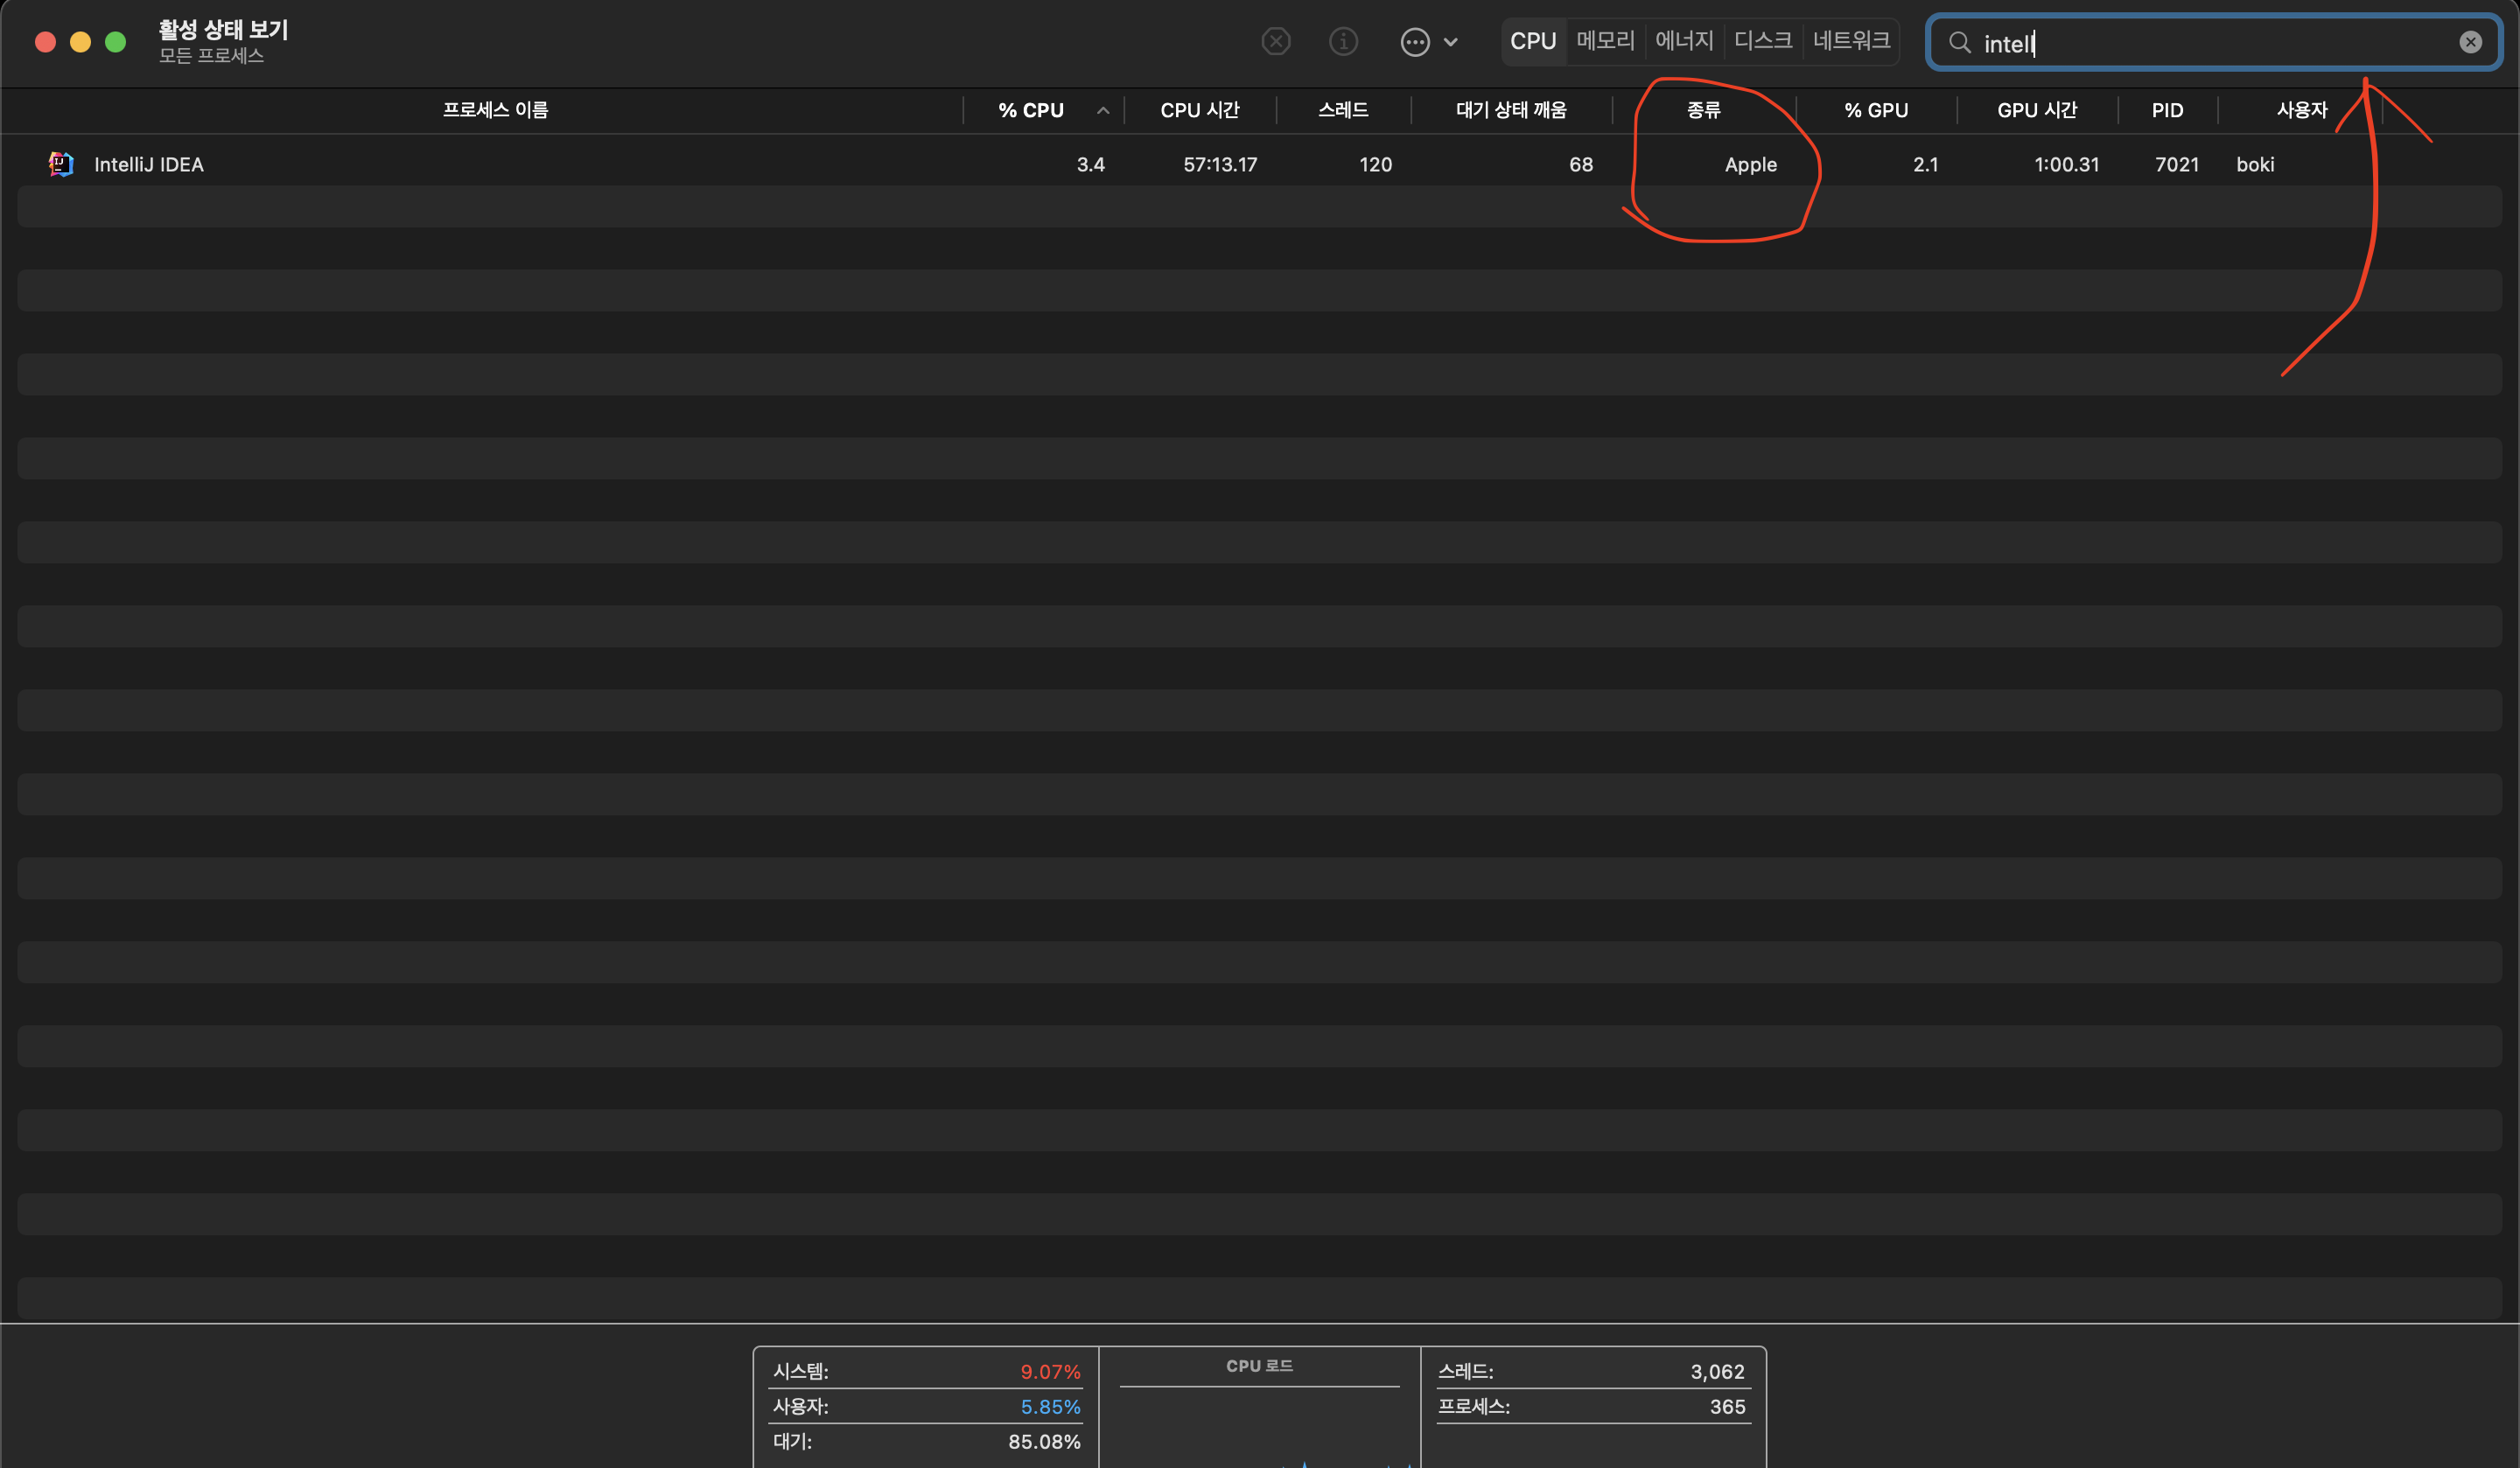
Task: Switch to the 메모리 tab
Action: 1605,41
